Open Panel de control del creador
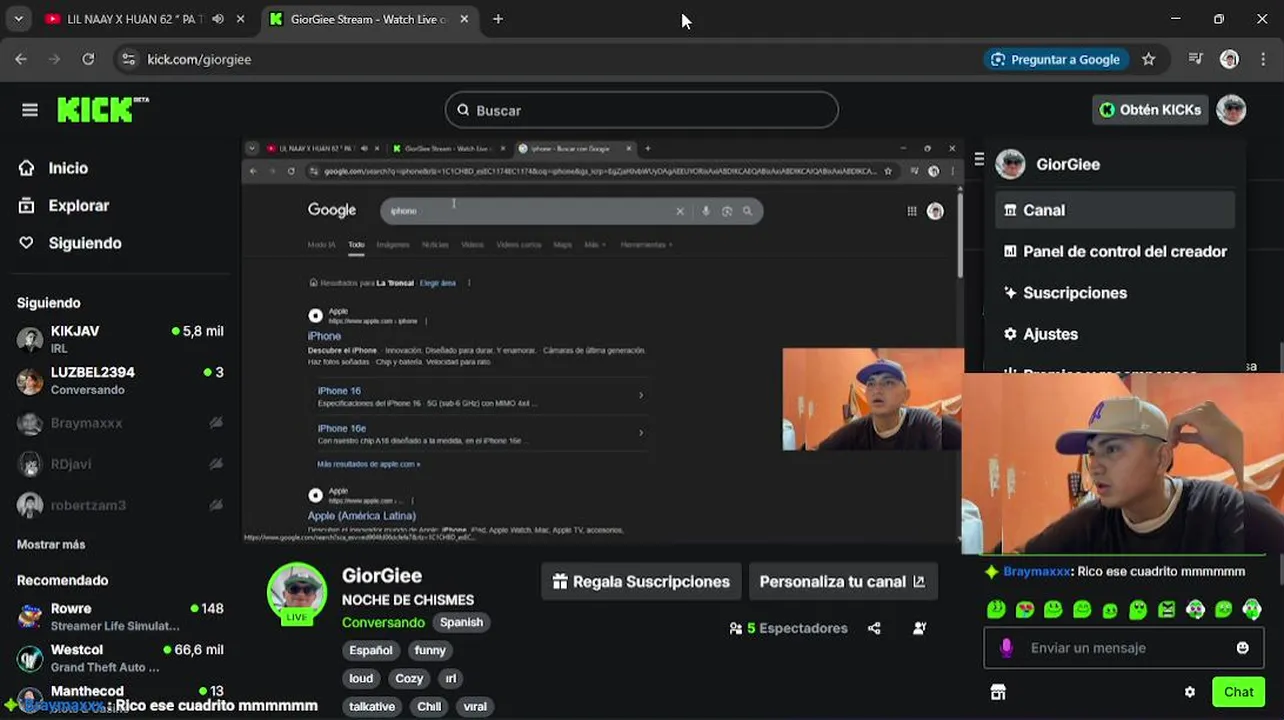The image size is (1284, 720). coord(1115,251)
